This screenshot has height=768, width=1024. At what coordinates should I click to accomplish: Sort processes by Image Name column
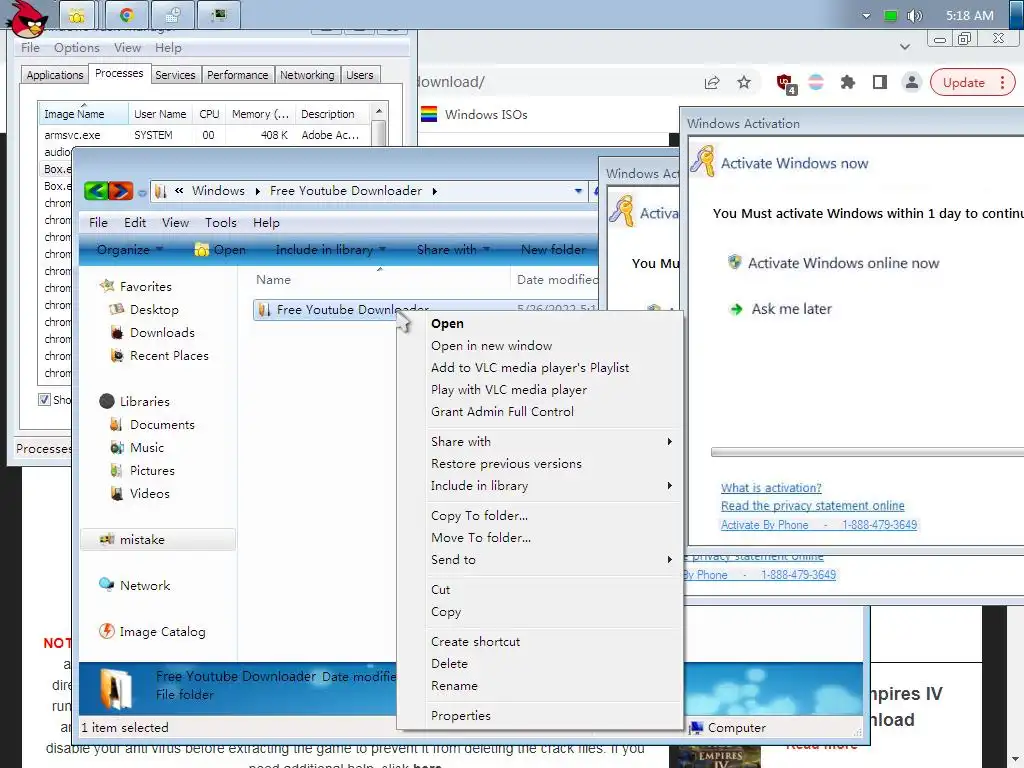[x=83, y=114]
